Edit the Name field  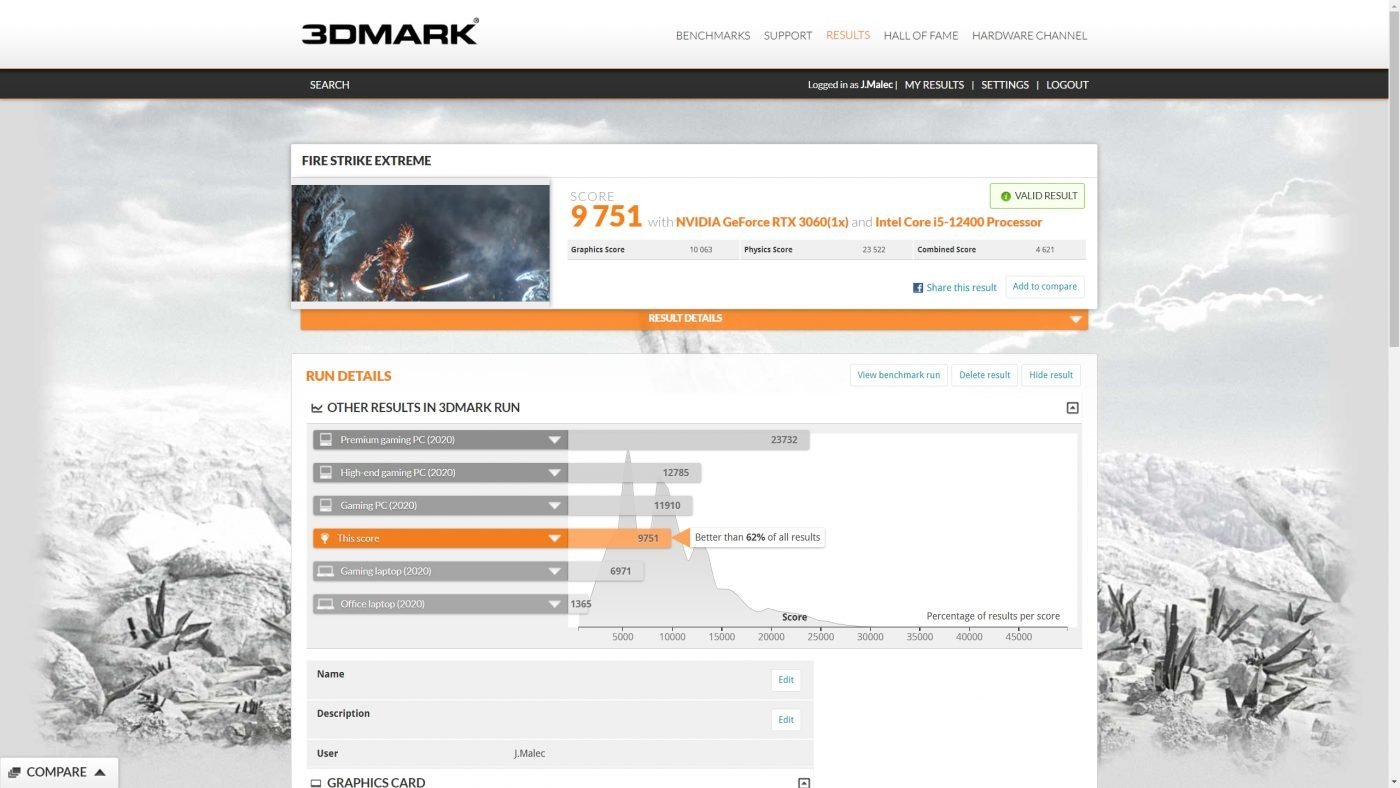click(786, 680)
